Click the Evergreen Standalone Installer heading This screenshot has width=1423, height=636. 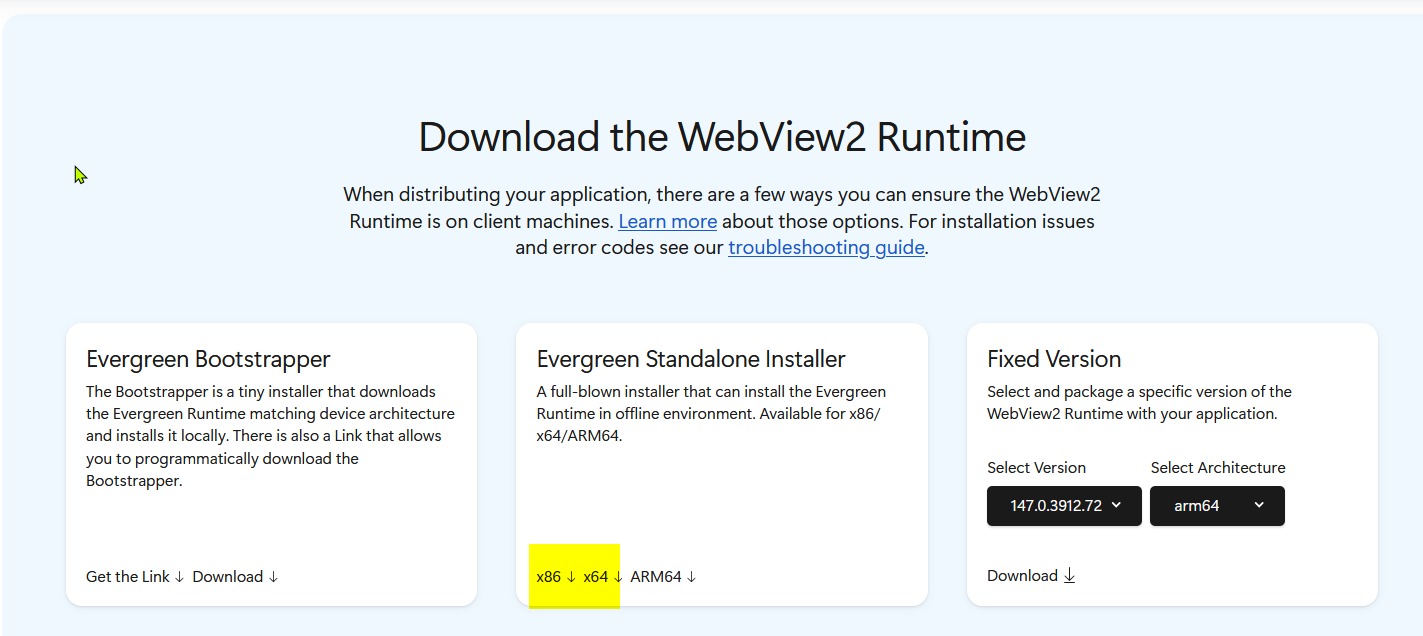[x=691, y=359]
